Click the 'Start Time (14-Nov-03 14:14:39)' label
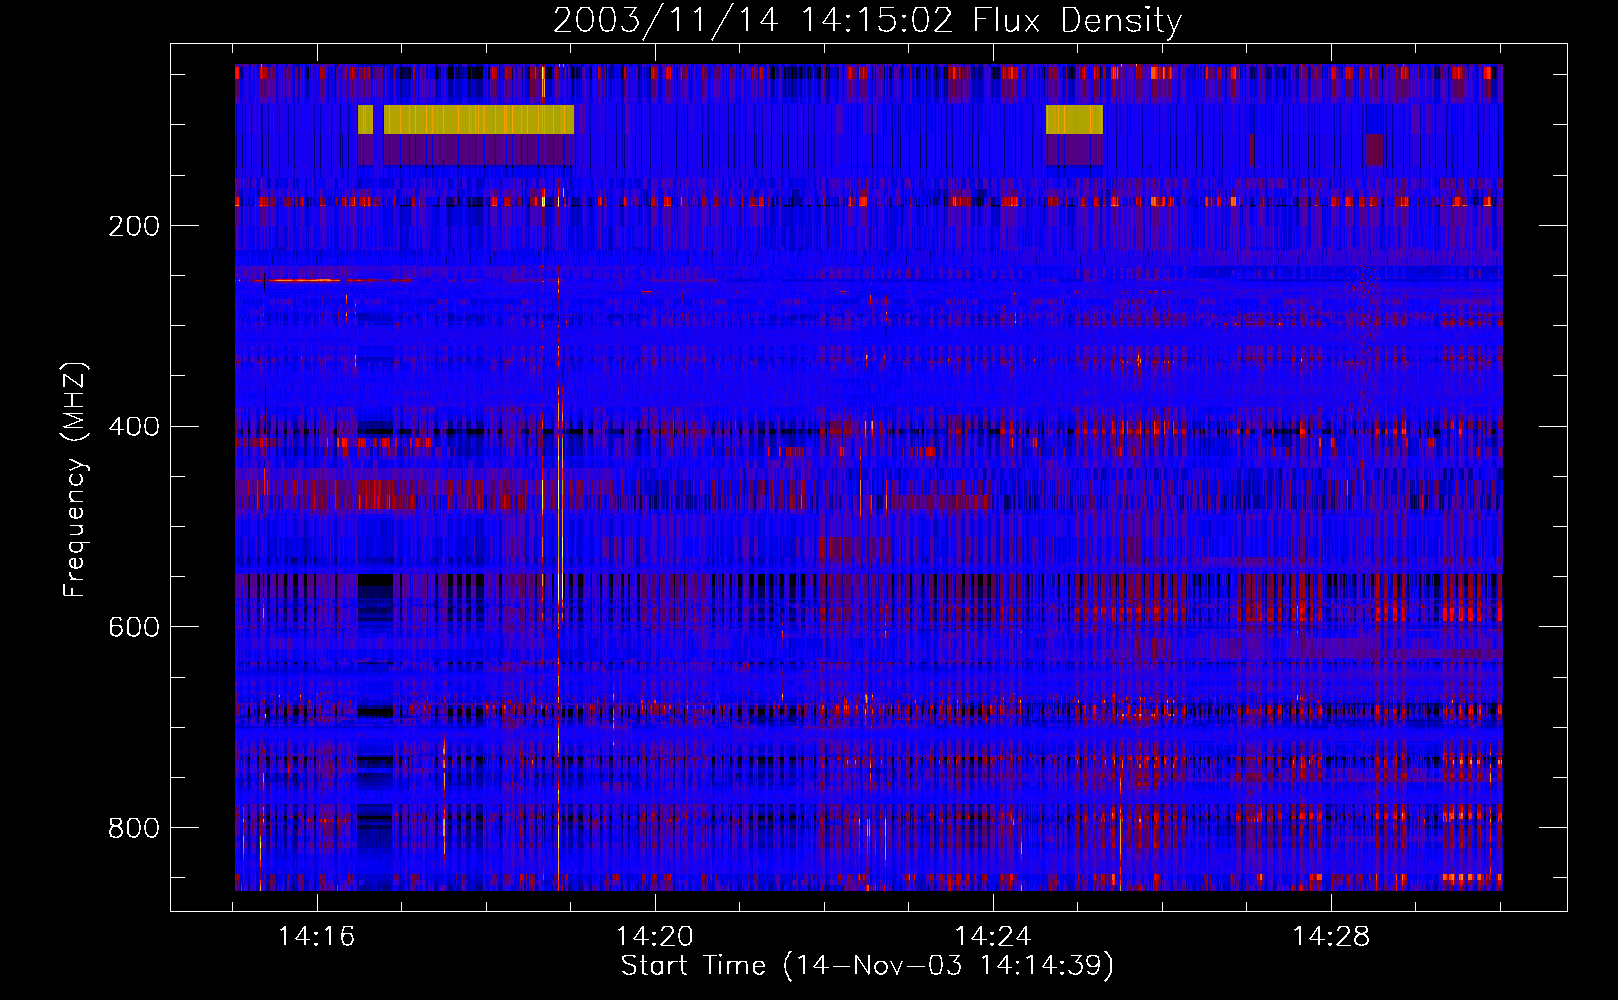 (x=867, y=966)
